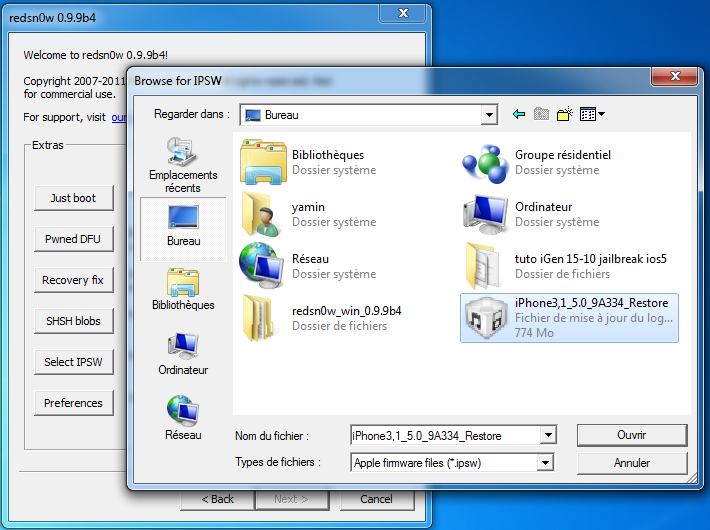Select Bureau in the places sidebar
This screenshot has height=530, width=710.
(183, 228)
